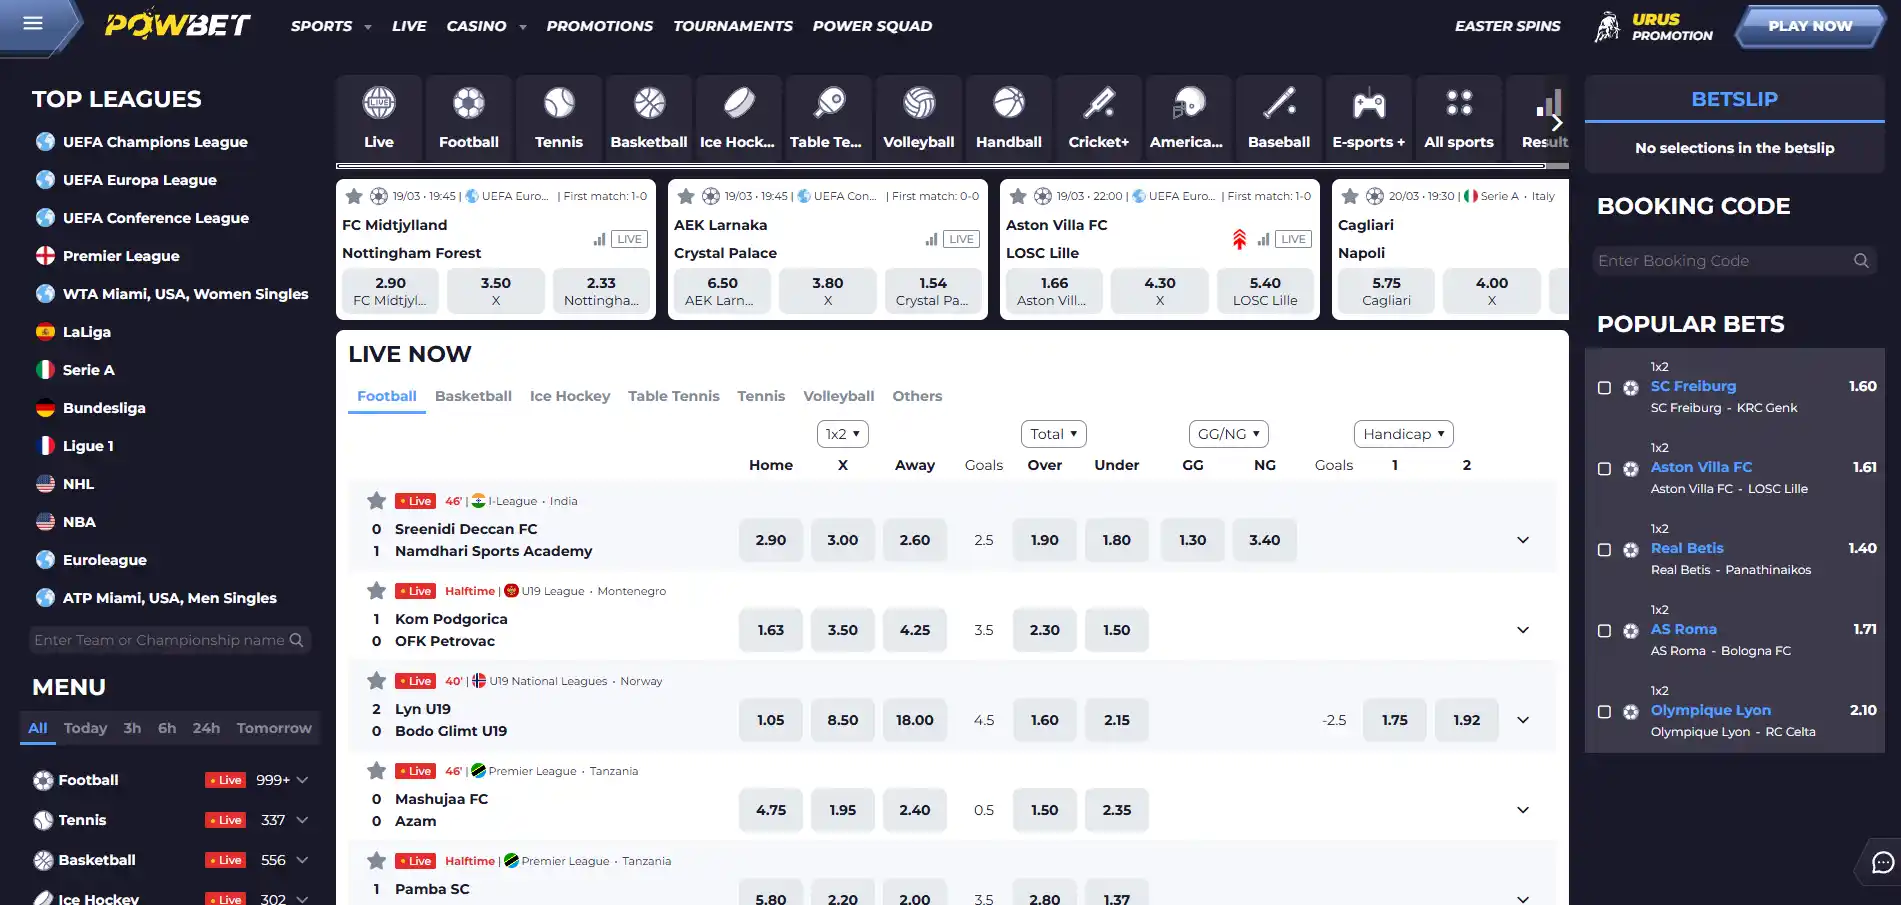
Task: Open the Power Squad page
Action: (872, 26)
